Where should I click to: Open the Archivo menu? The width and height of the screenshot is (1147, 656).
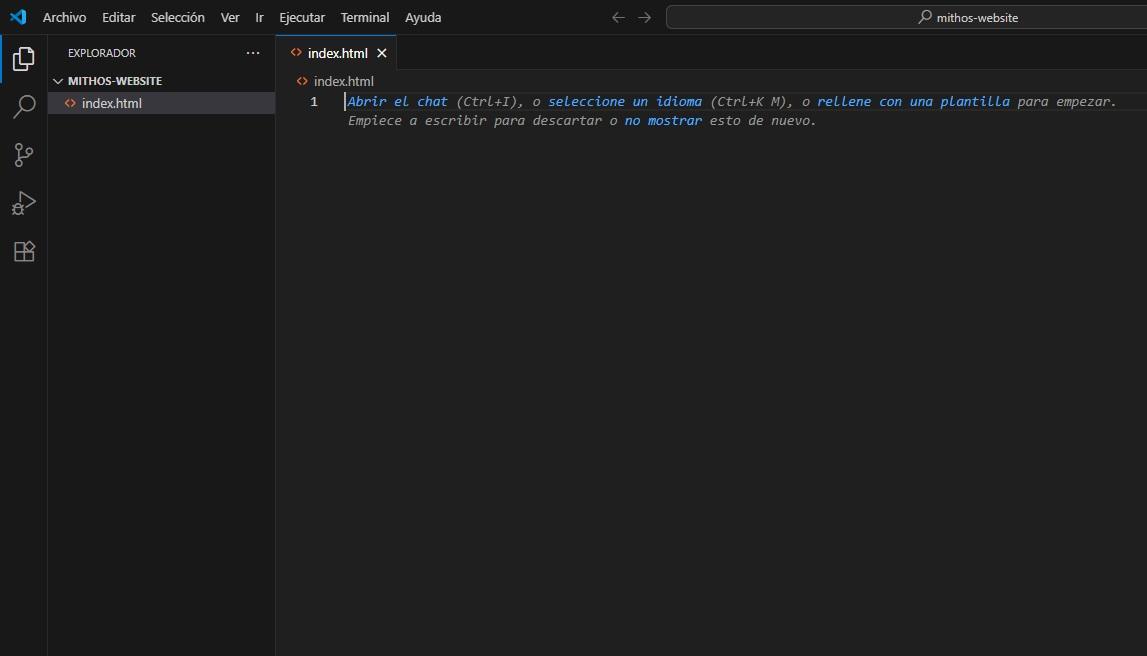64,17
